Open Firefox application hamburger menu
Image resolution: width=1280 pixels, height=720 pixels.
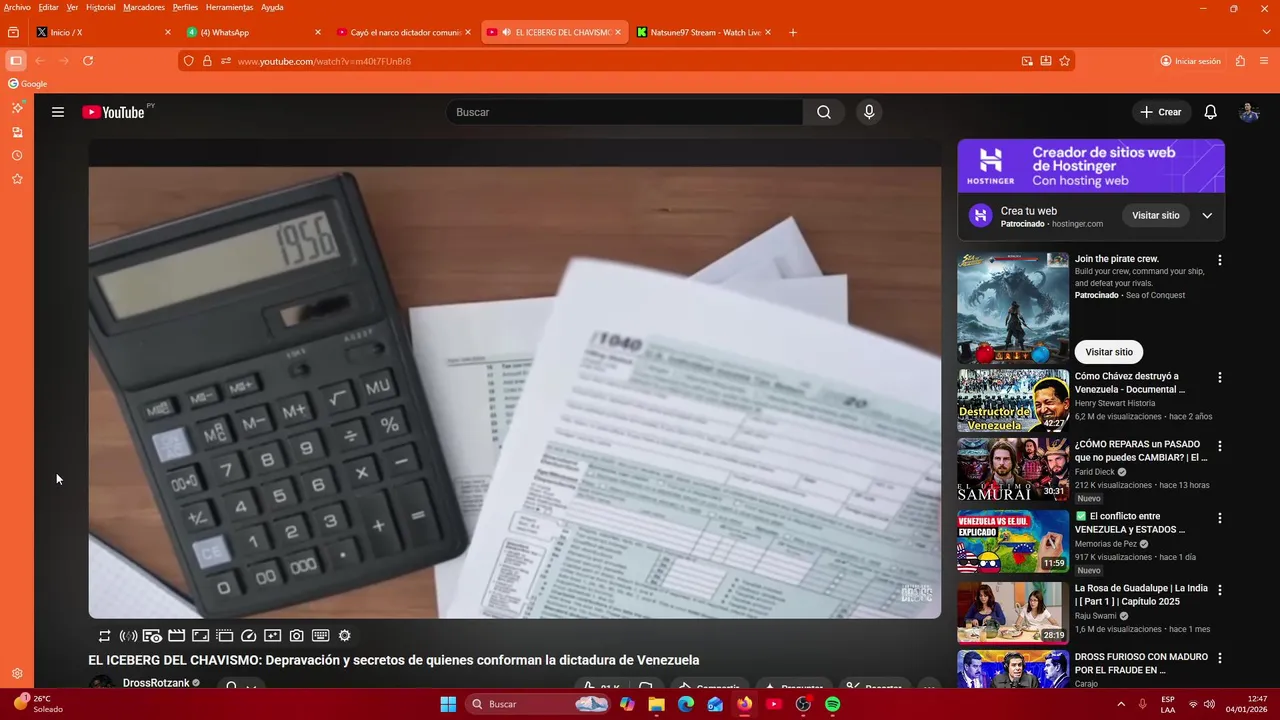tap(1265, 61)
